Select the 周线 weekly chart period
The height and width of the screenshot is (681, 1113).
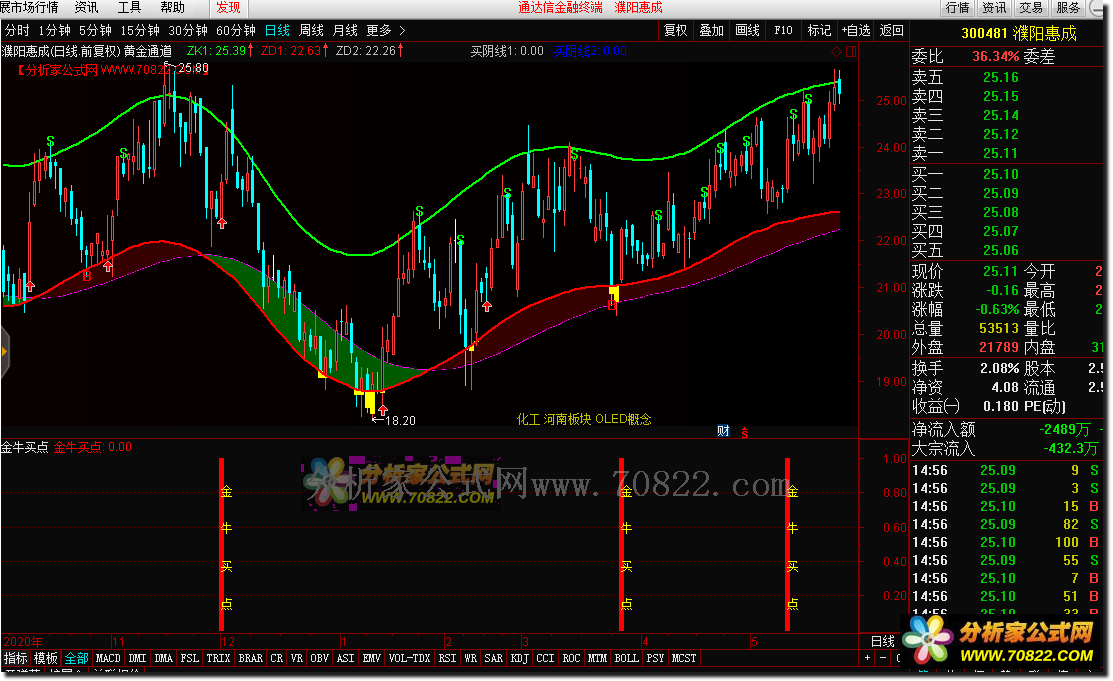click(x=312, y=31)
